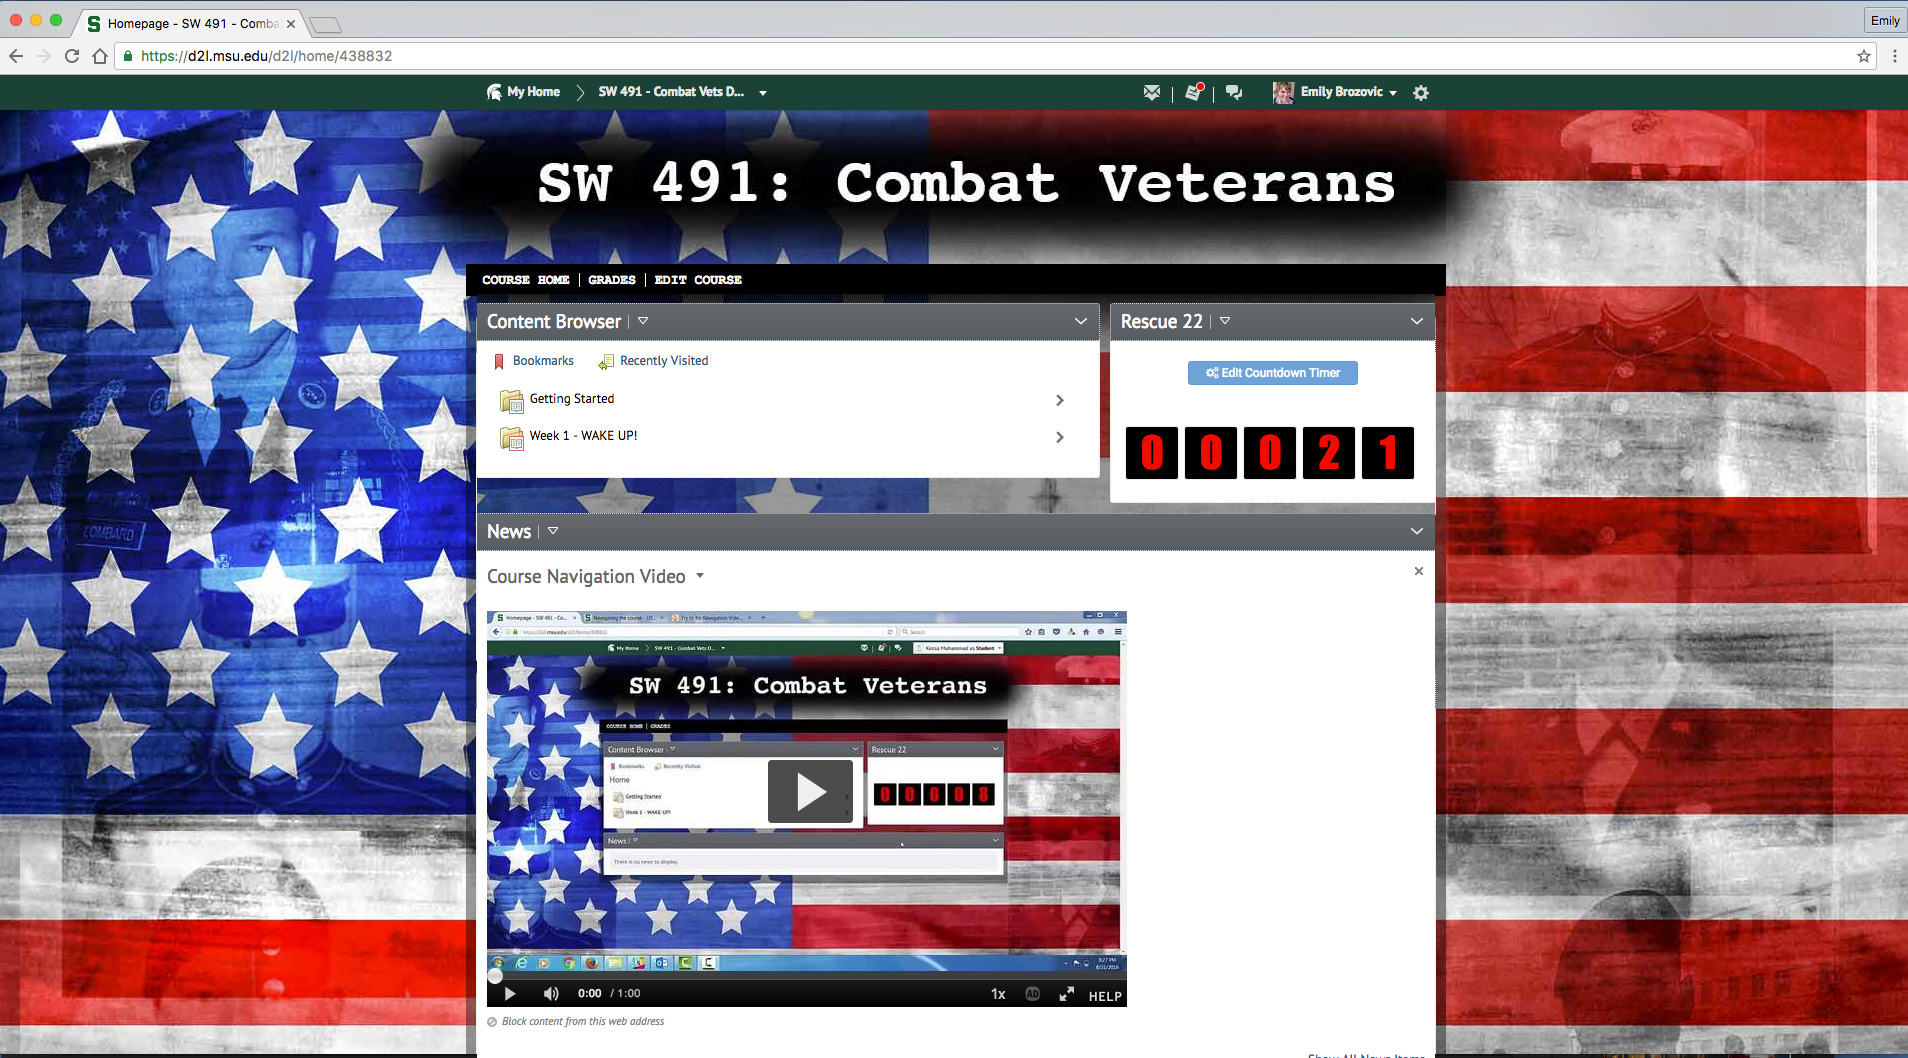Bookmark this page with star icon
Image resolution: width=1908 pixels, height=1058 pixels.
click(1864, 56)
